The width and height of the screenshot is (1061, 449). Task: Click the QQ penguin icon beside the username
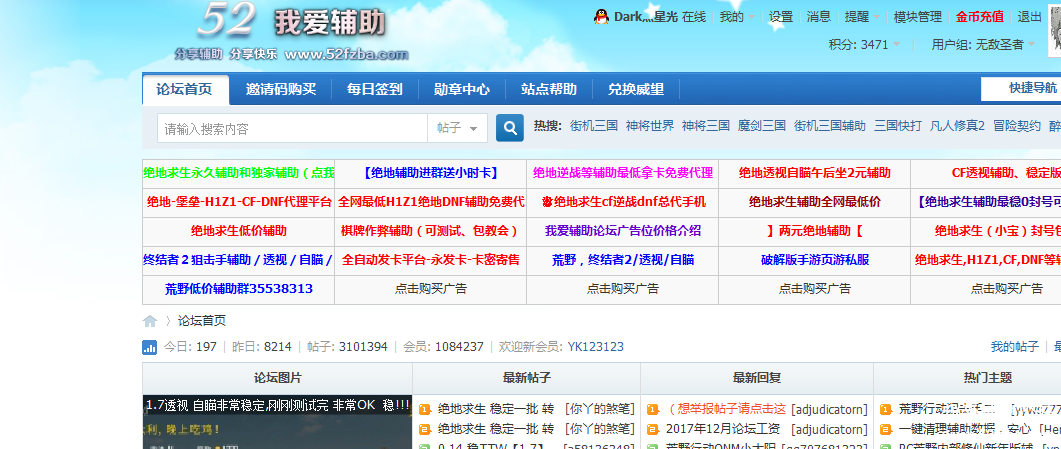(602, 17)
